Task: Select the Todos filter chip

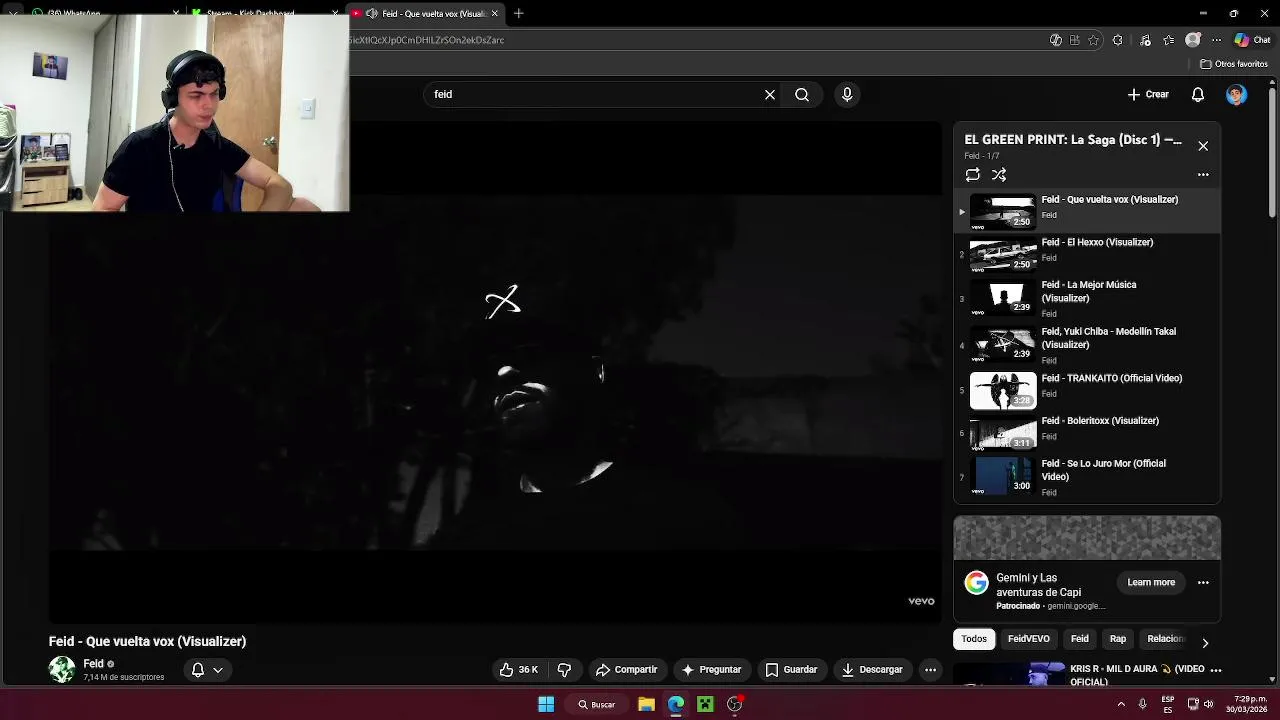Action: tap(974, 639)
